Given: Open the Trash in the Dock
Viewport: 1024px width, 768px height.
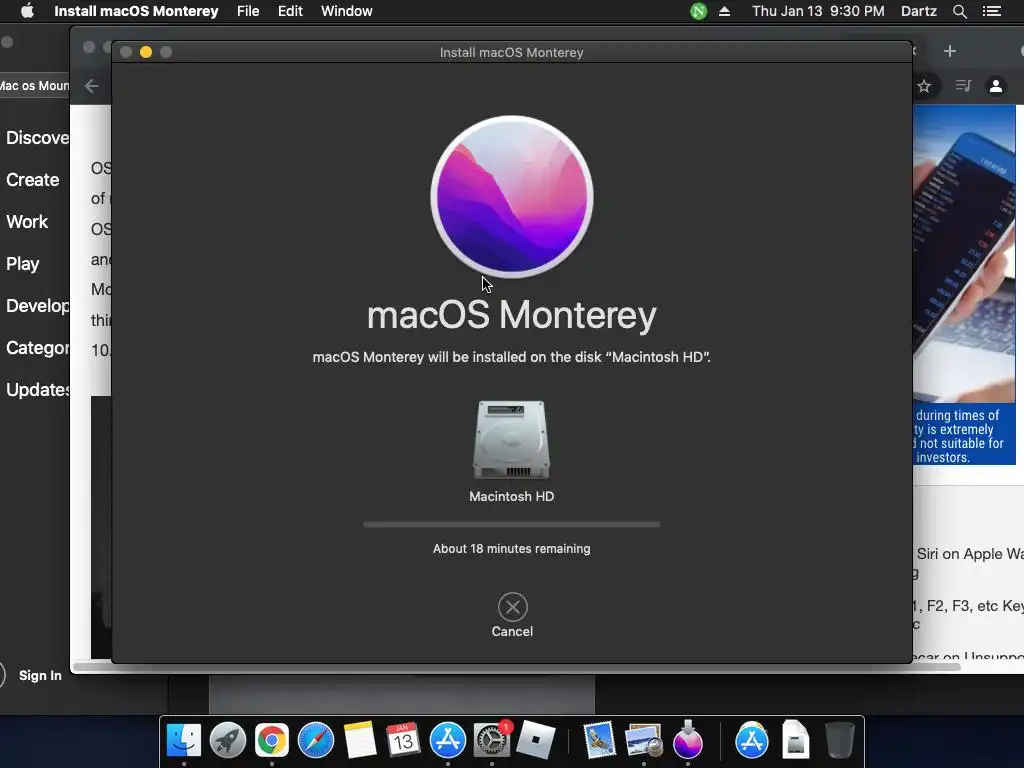Looking at the screenshot, I should (x=840, y=740).
